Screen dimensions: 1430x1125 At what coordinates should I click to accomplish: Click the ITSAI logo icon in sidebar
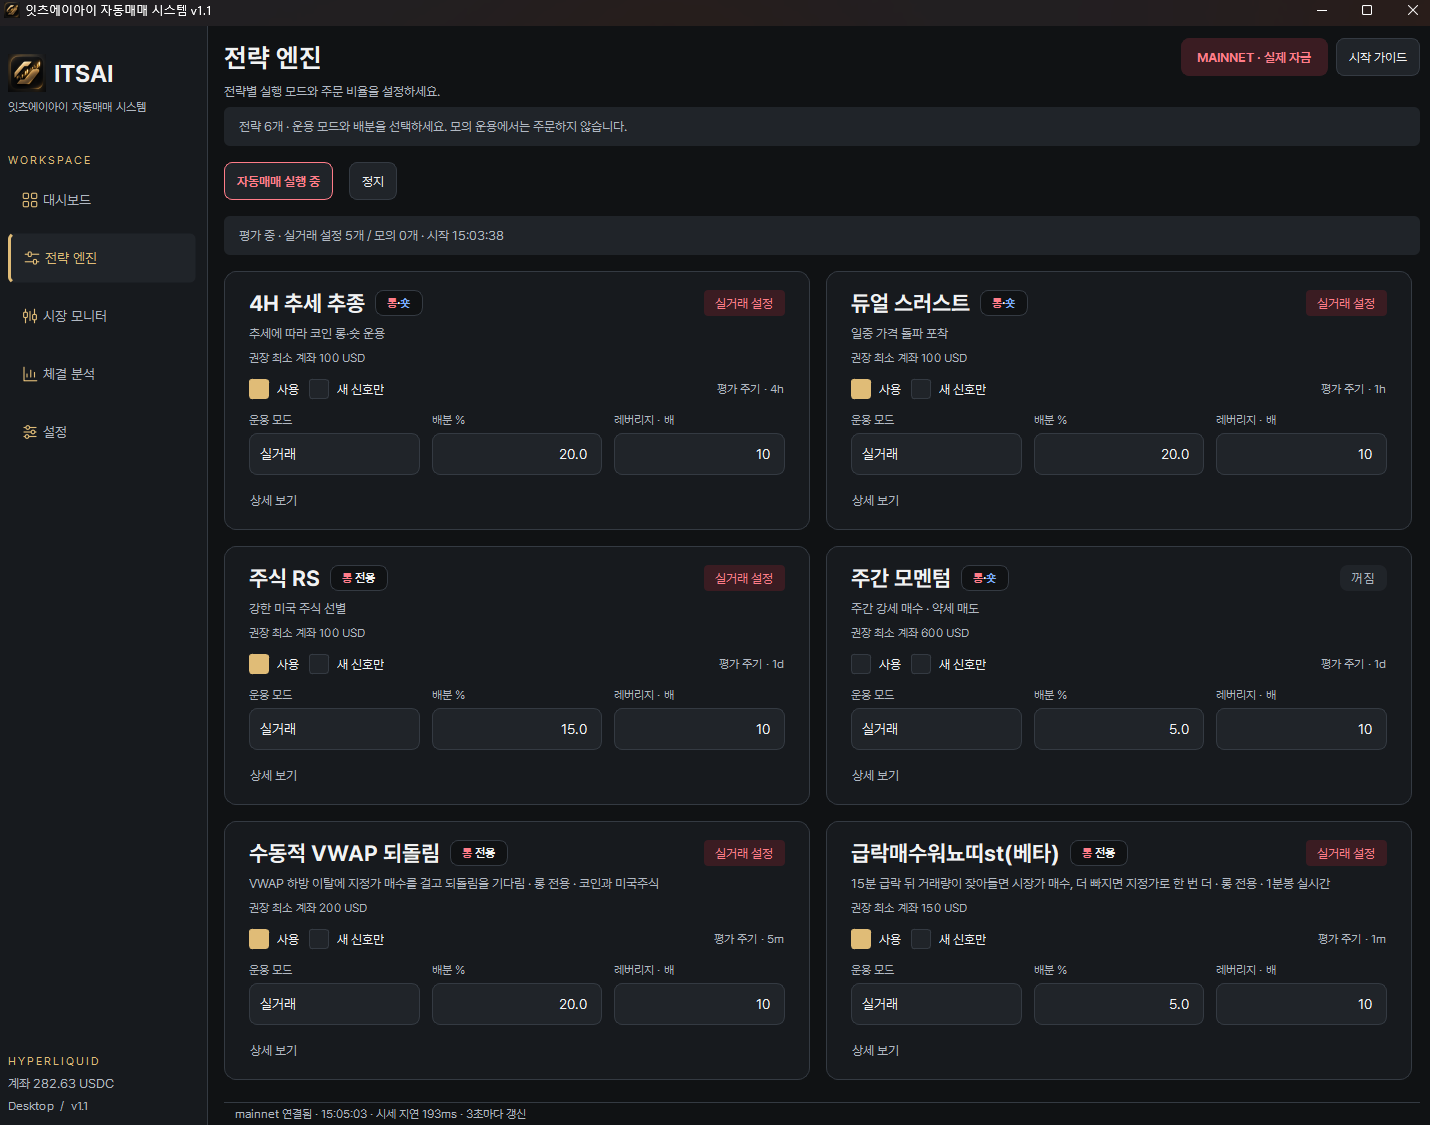[x=26, y=73]
